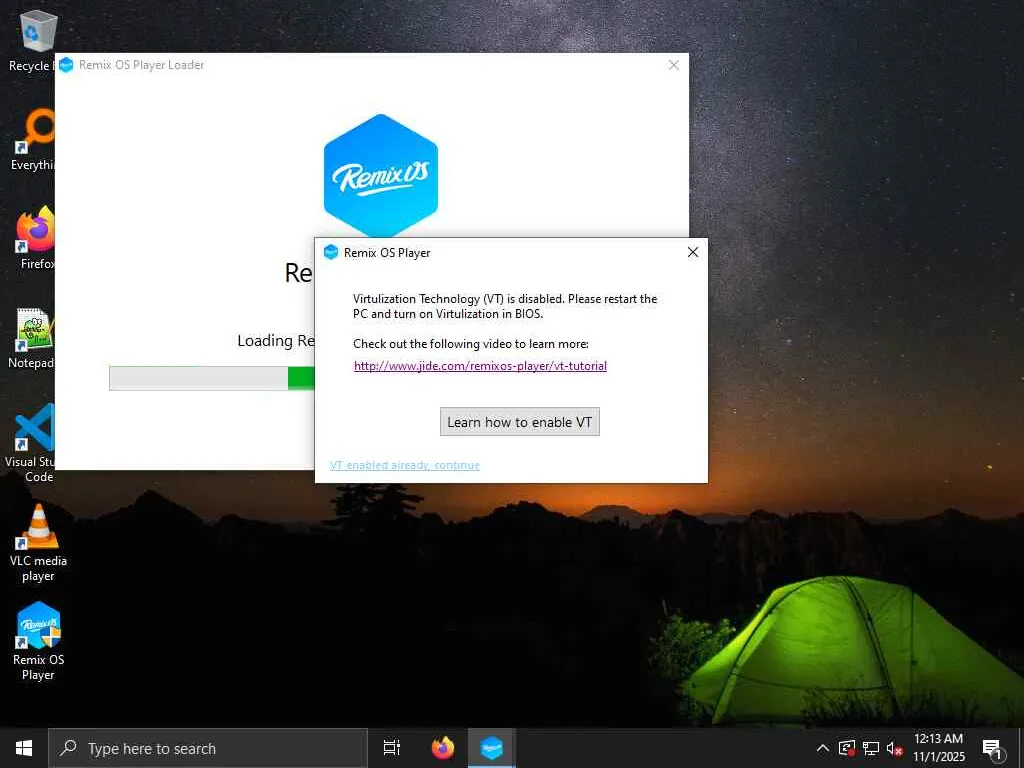Click 'VT enabled already, continue' link

tap(405, 465)
